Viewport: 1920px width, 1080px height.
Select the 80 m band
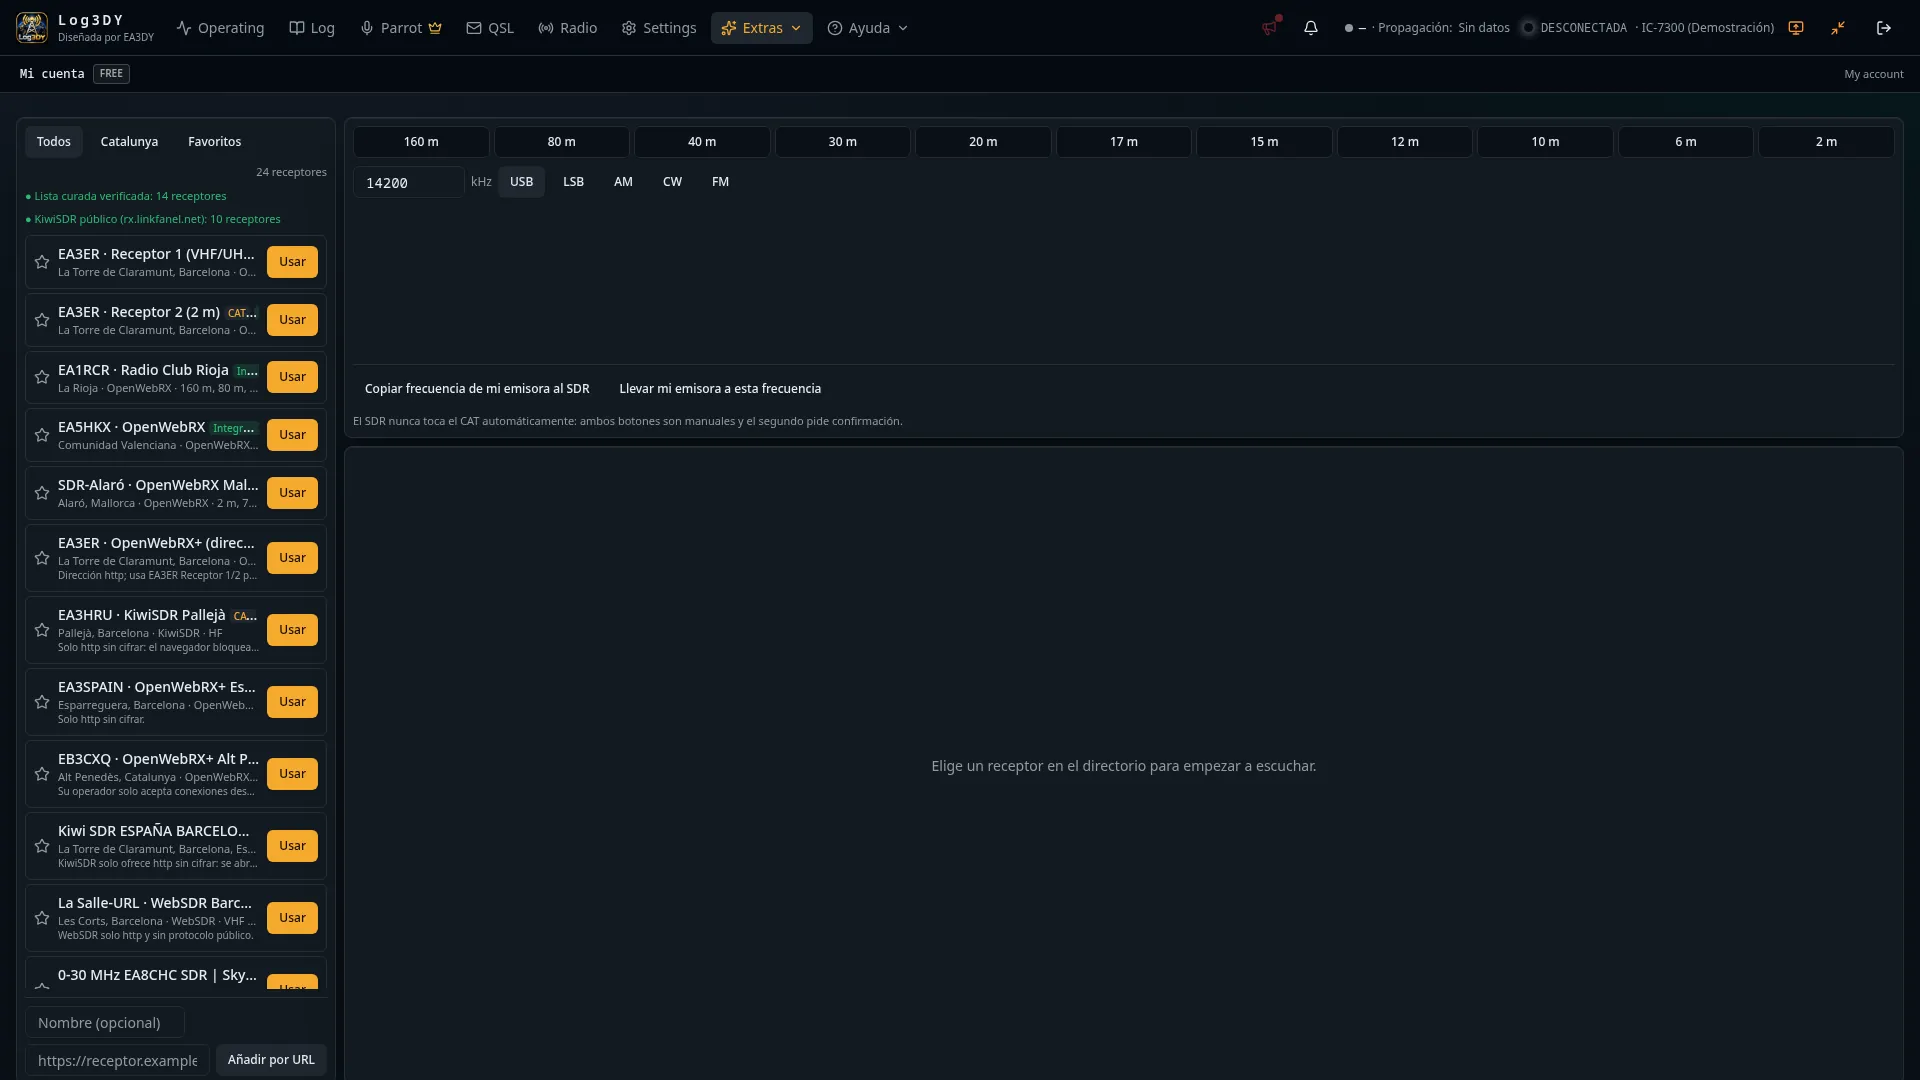(x=562, y=142)
